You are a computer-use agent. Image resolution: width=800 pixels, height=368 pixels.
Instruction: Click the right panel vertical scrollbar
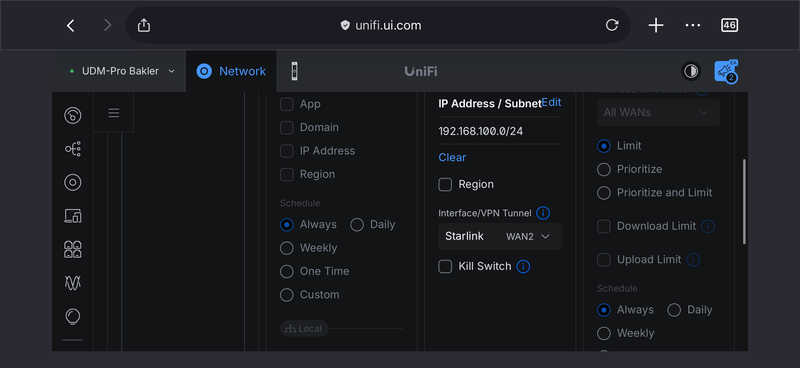click(x=744, y=201)
